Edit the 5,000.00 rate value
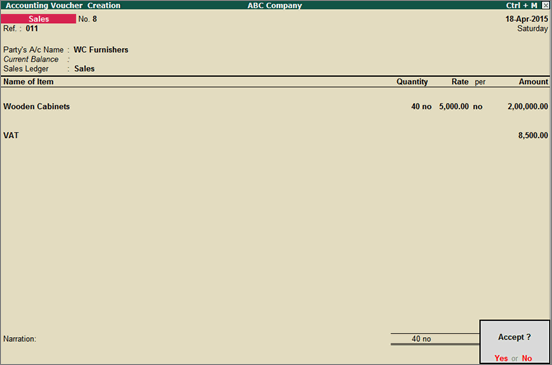This screenshot has width=552, height=365. [454, 106]
